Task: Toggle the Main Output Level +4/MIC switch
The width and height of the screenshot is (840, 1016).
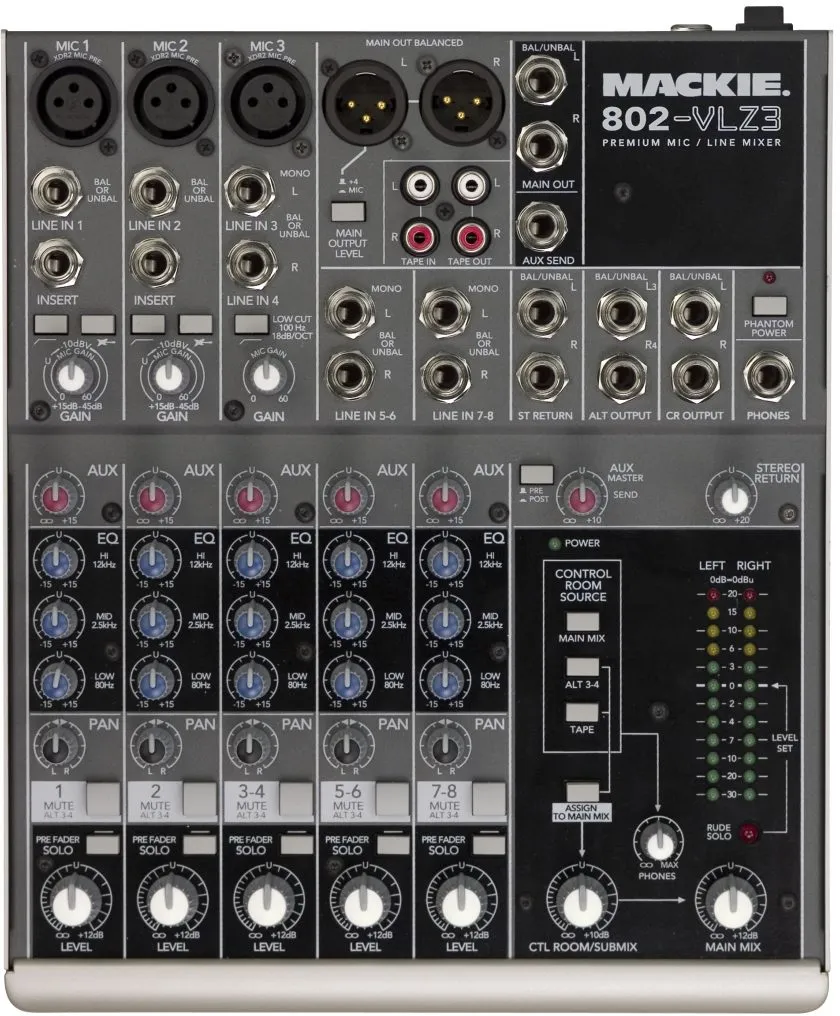Action: click(x=348, y=212)
